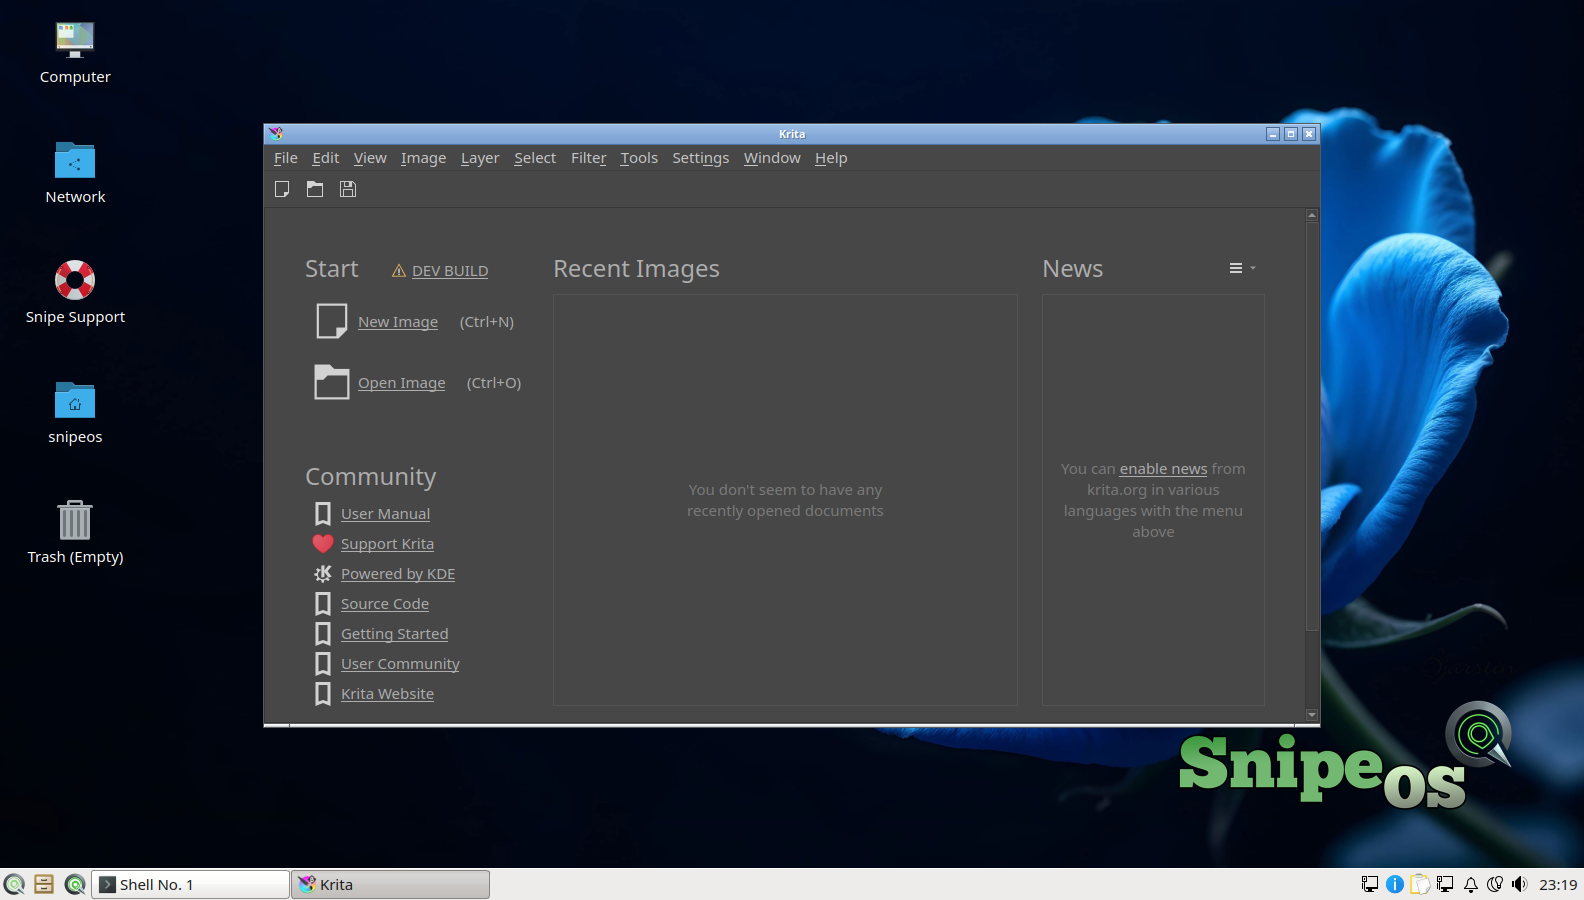
Task: Click the vertical scrollbar handle in Krita
Action: [x=1312, y=426]
